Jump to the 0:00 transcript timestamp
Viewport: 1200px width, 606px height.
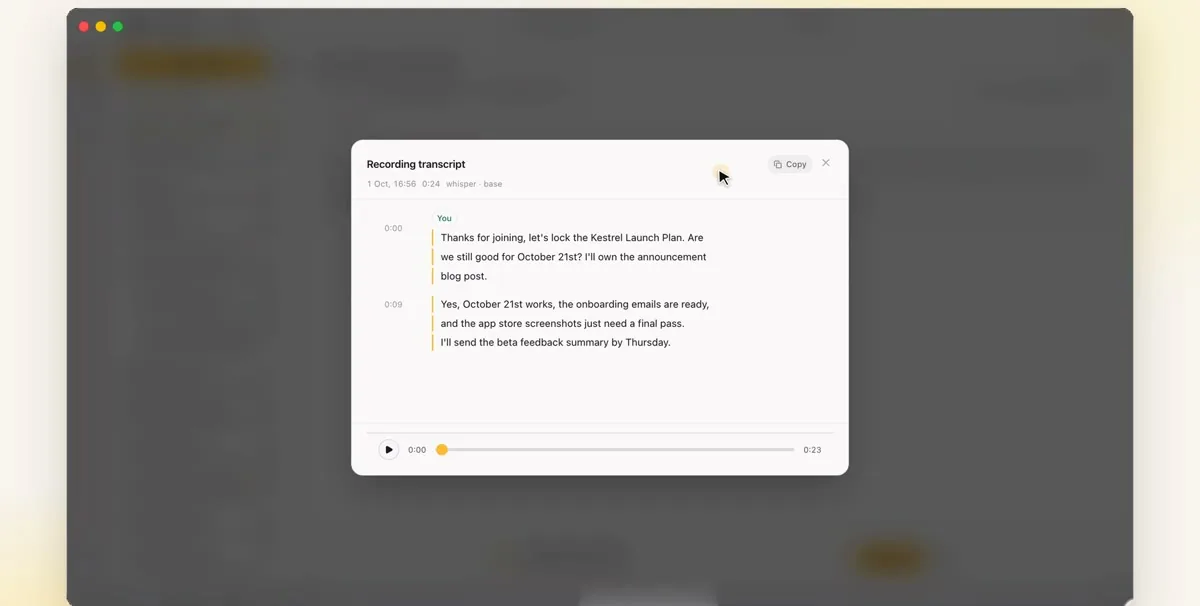[393, 228]
